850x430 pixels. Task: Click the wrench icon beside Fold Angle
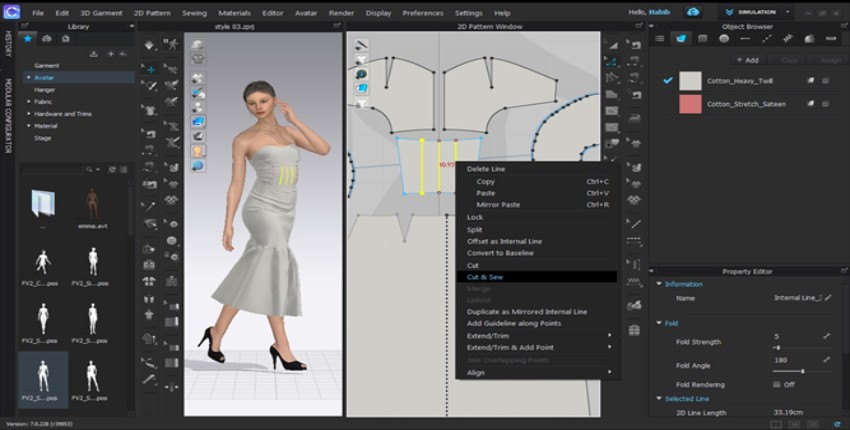click(826, 360)
